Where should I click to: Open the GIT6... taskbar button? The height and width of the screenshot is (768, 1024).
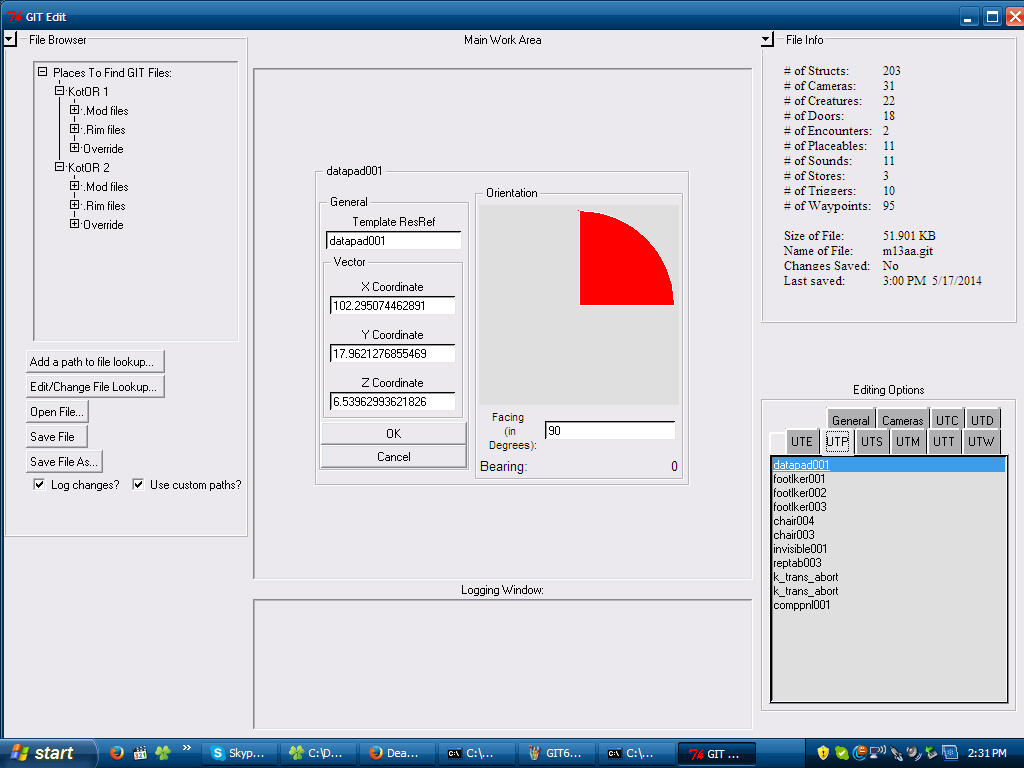click(x=556, y=753)
